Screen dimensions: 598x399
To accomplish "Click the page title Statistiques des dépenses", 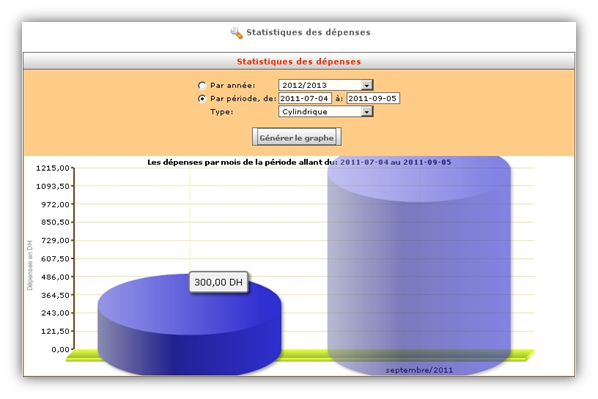I will 308,32.
